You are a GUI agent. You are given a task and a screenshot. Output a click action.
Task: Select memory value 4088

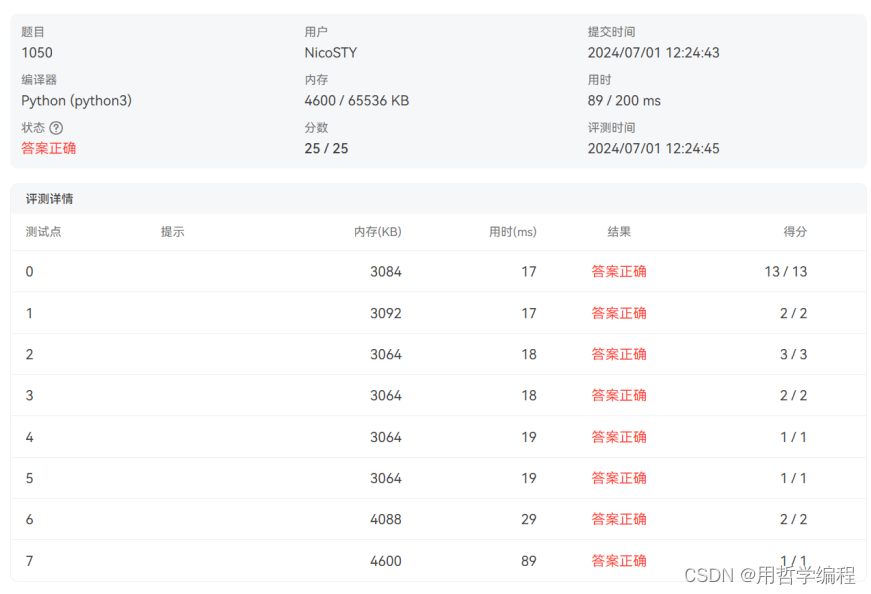click(386, 520)
